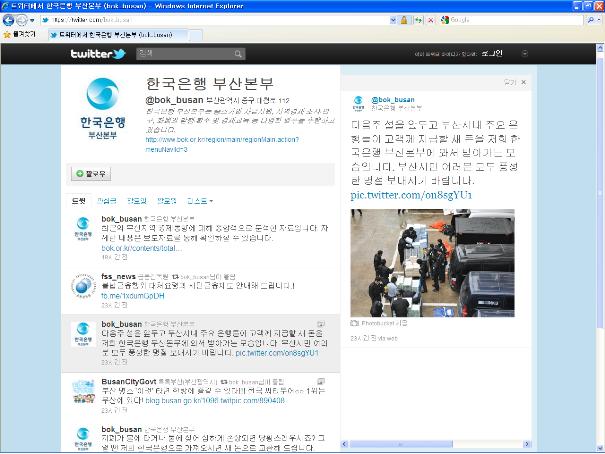Switch to the second profile tab 관심글

106,201
